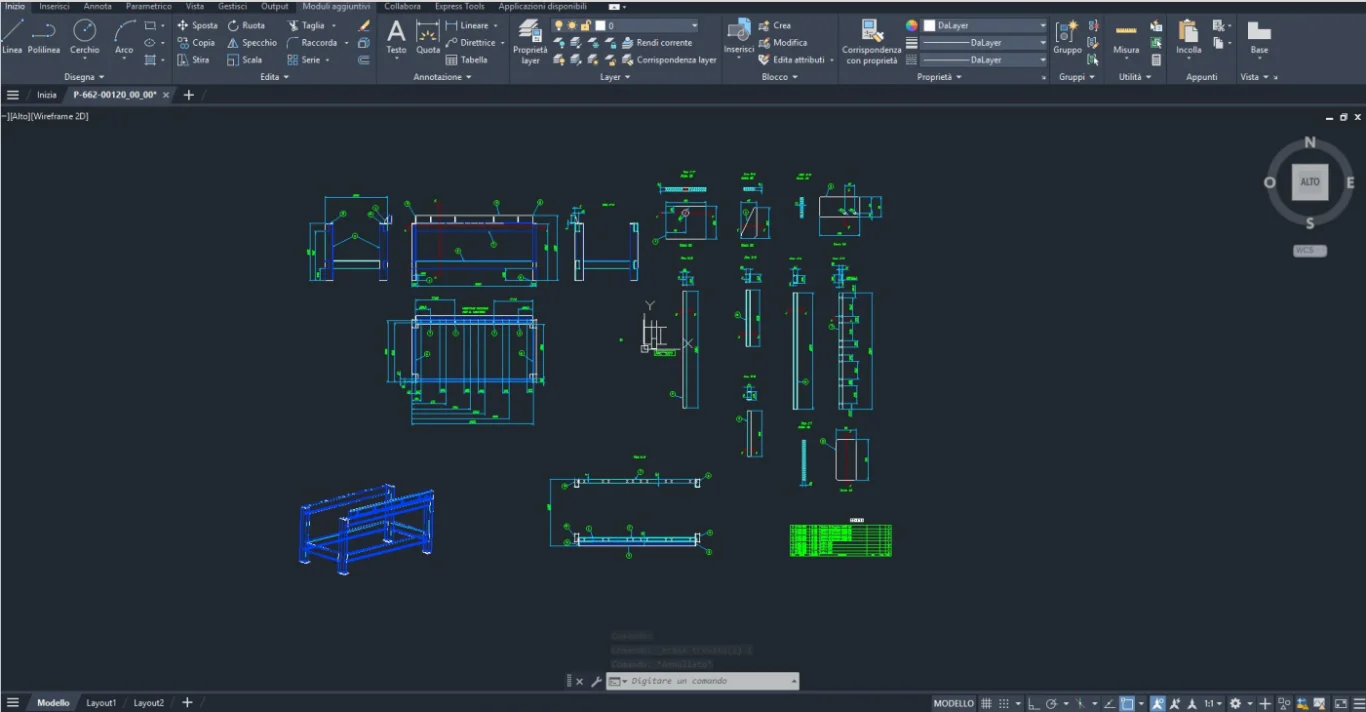Image resolution: width=1366 pixels, height=712 pixels.
Task: Click the object color wheel swatch
Action: coord(912,25)
